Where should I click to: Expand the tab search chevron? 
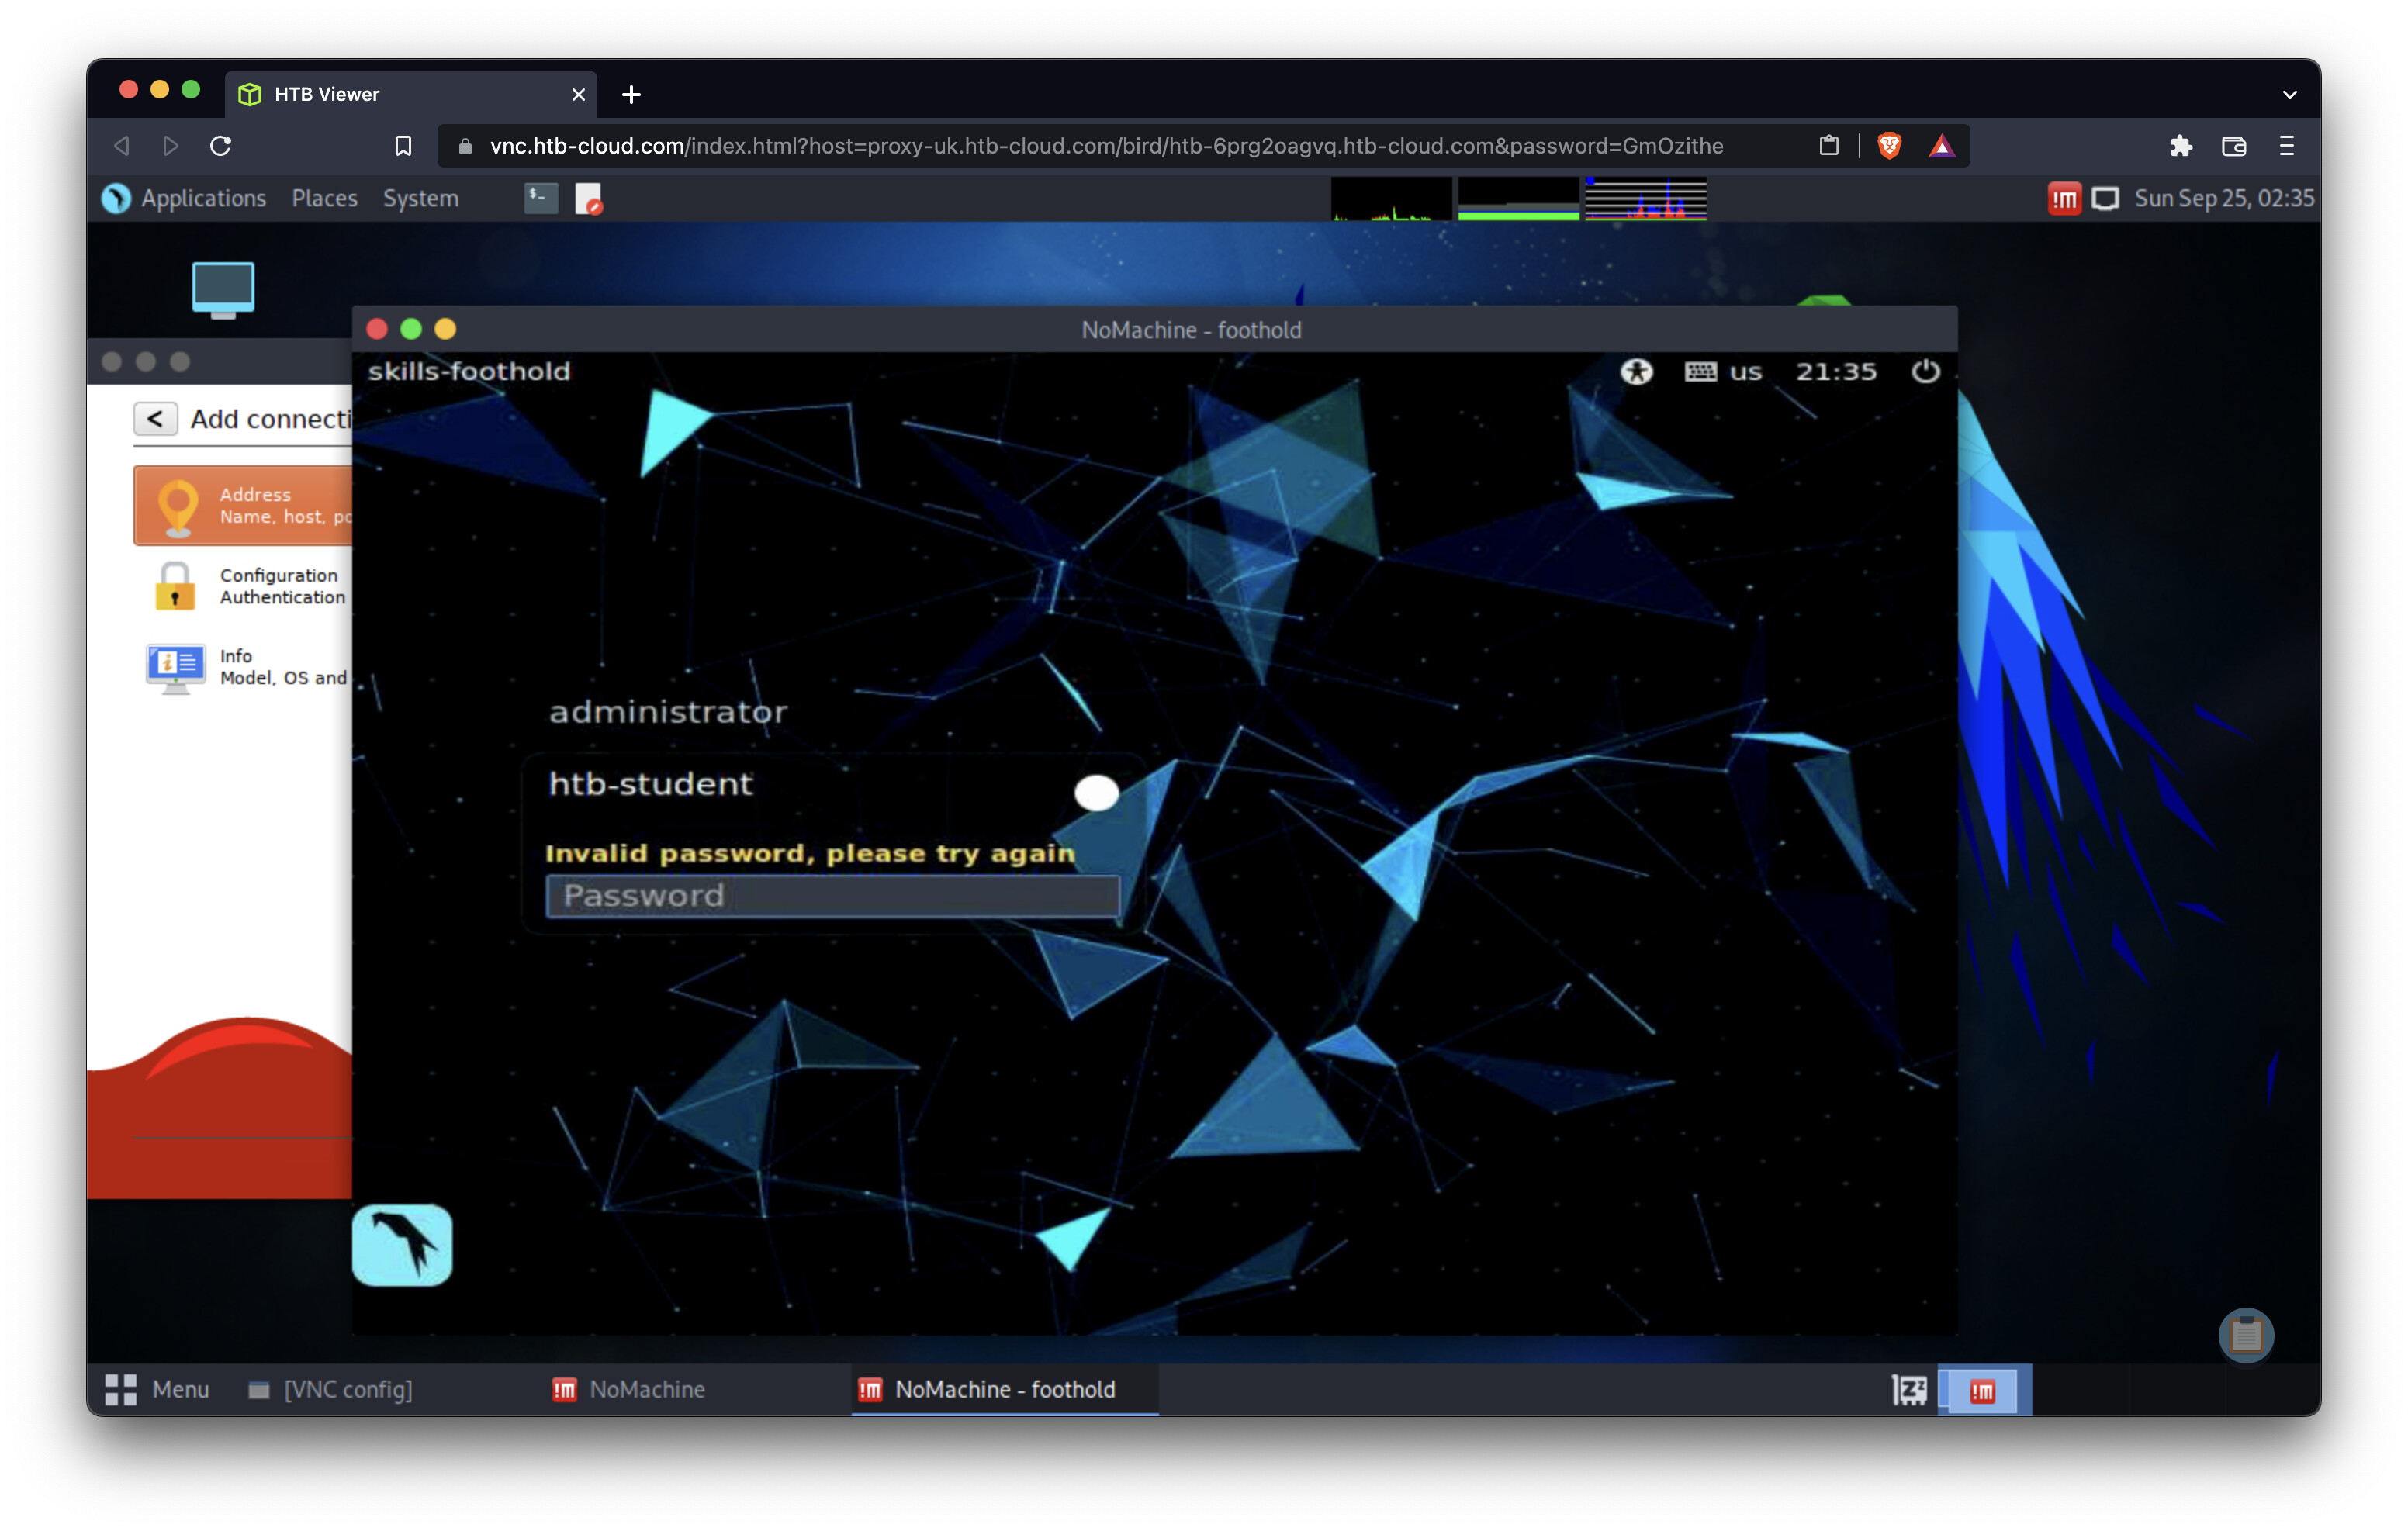[x=2289, y=95]
